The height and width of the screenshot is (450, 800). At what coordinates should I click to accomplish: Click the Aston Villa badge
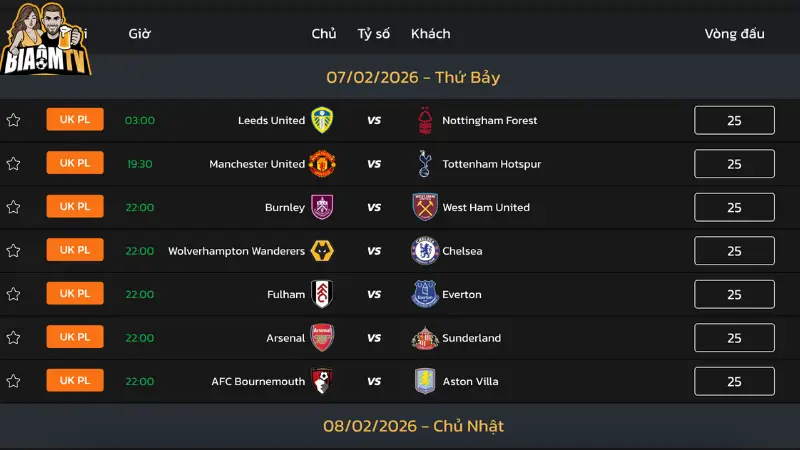click(425, 381)
